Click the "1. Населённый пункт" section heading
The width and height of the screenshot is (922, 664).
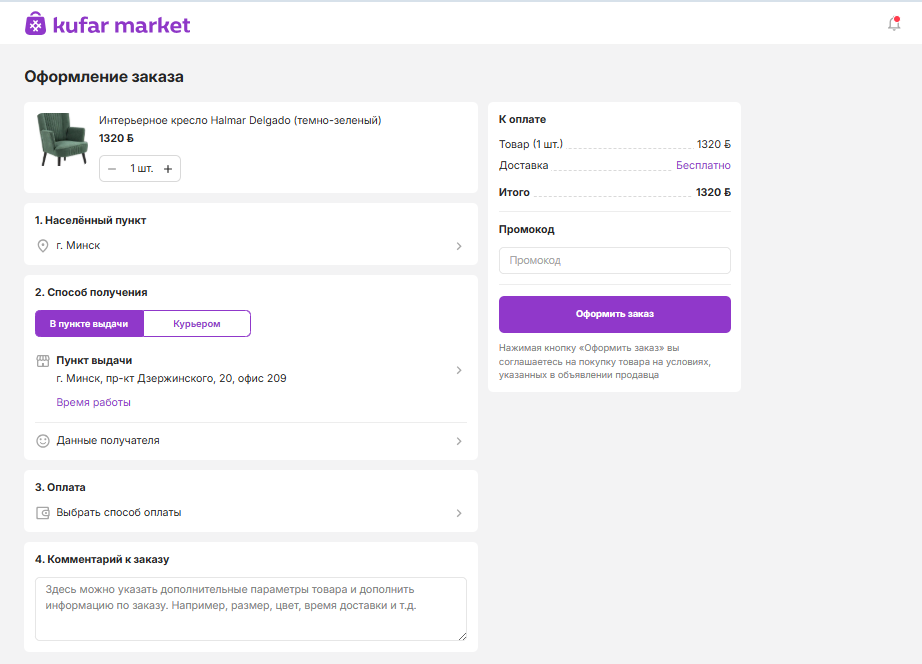(91, 221)
